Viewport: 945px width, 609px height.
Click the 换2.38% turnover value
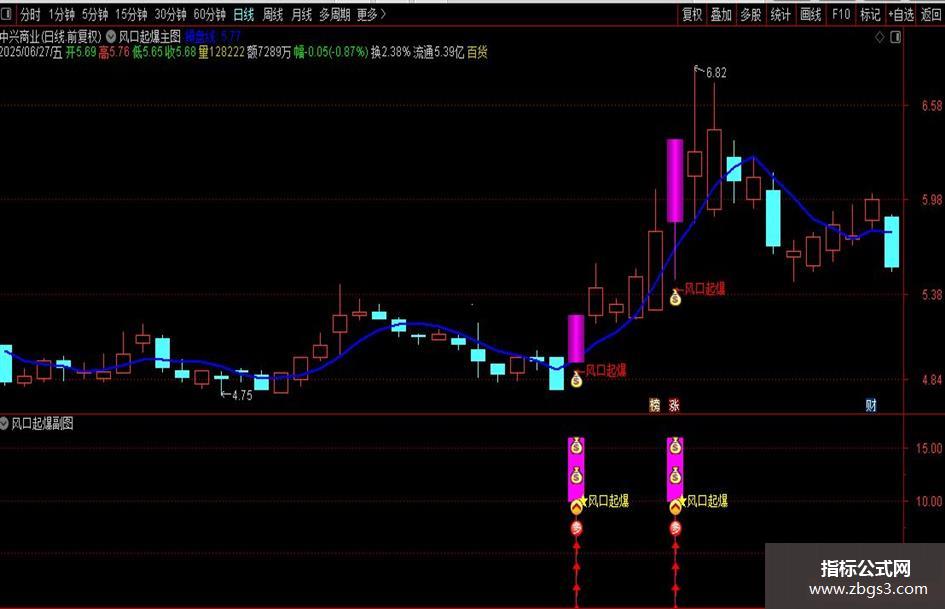pyautogui.click(x=391, y=52)
